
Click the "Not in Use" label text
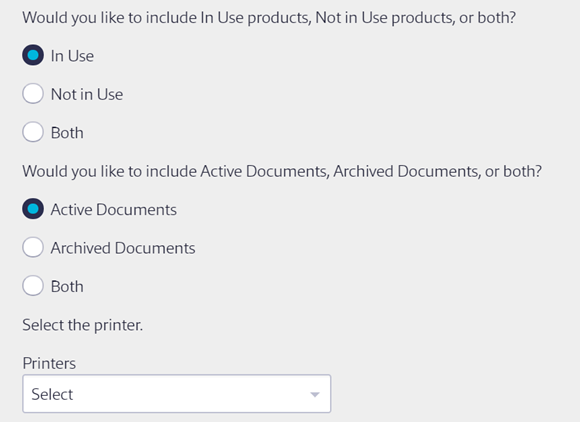pos(87,94)
